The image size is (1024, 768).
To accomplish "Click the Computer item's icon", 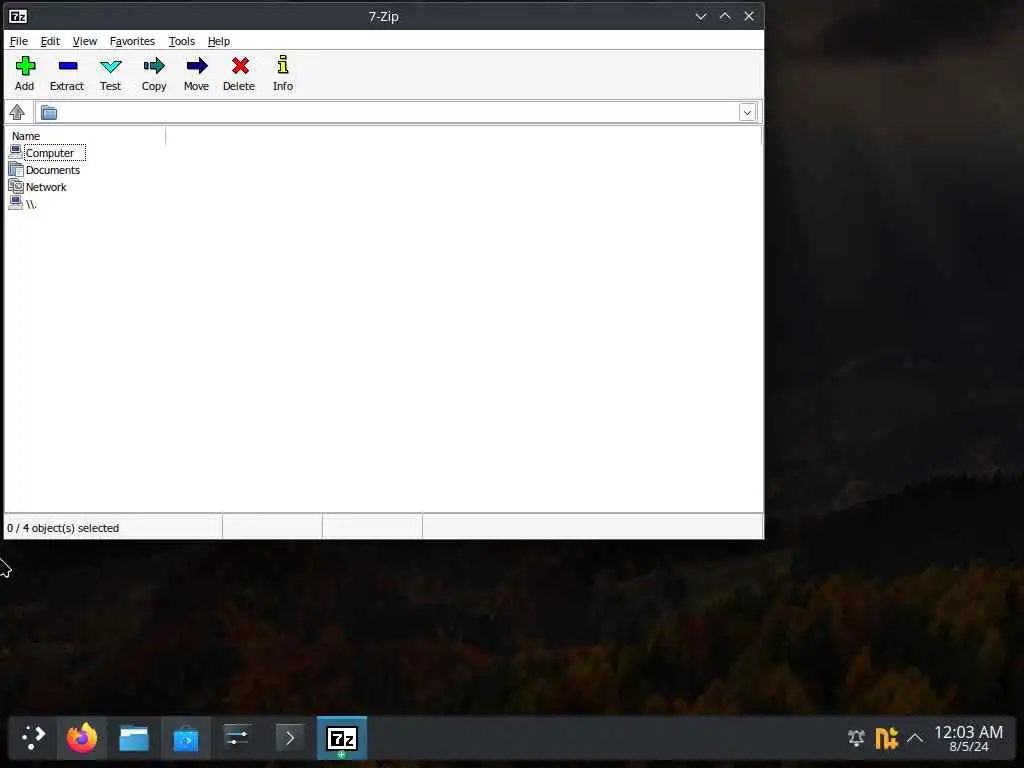I will pyautogui.click(x=16, y=152).
